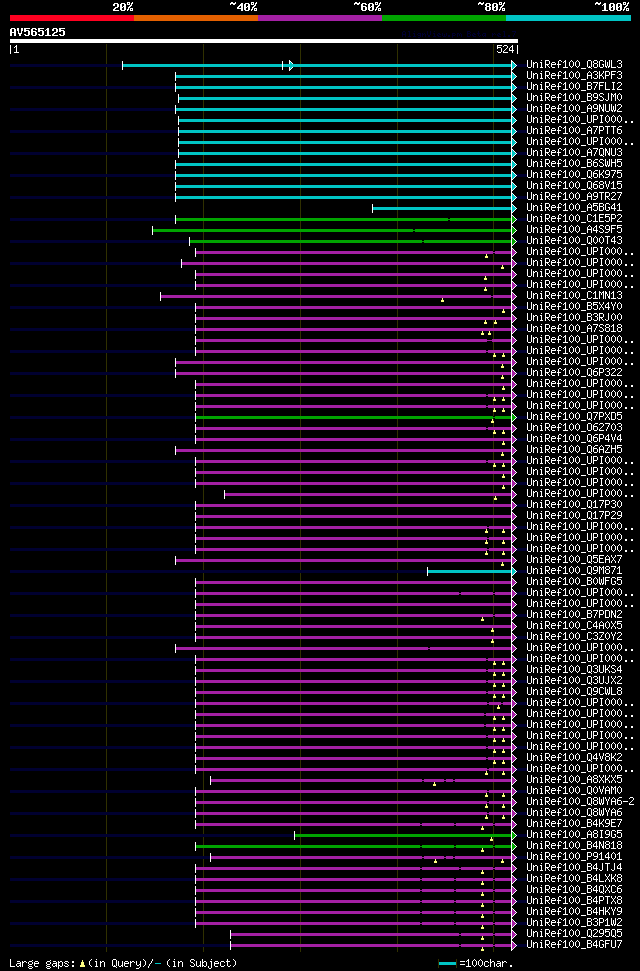This screenshot has height=971, width=640.
Task: Select label UniRef100_A8XKX5
Action: tap(574, 780)
